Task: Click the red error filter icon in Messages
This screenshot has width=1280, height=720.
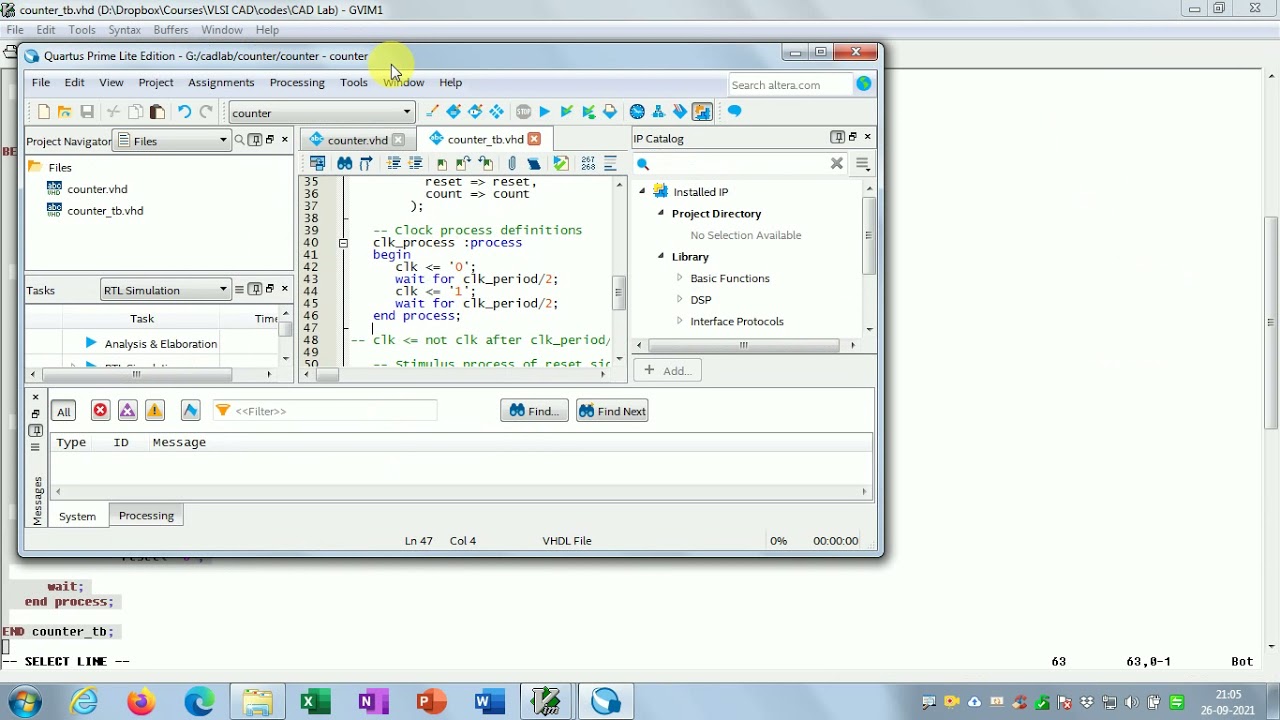Action: (100, 411)
